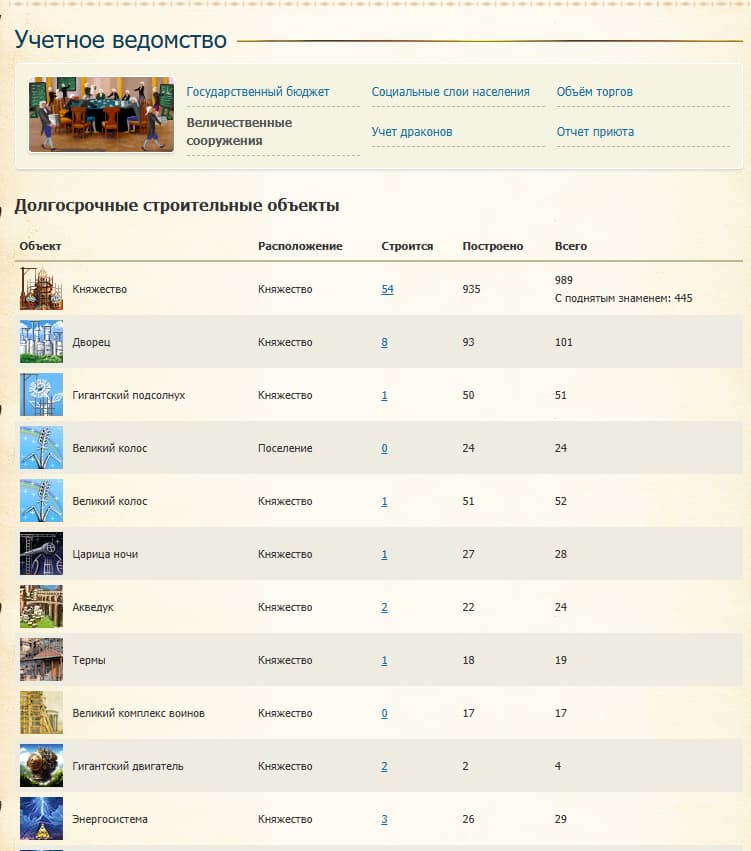Open the Отчет приюта page
The width and height of the screenshot is (751, 851).
(x=595, y=132)
